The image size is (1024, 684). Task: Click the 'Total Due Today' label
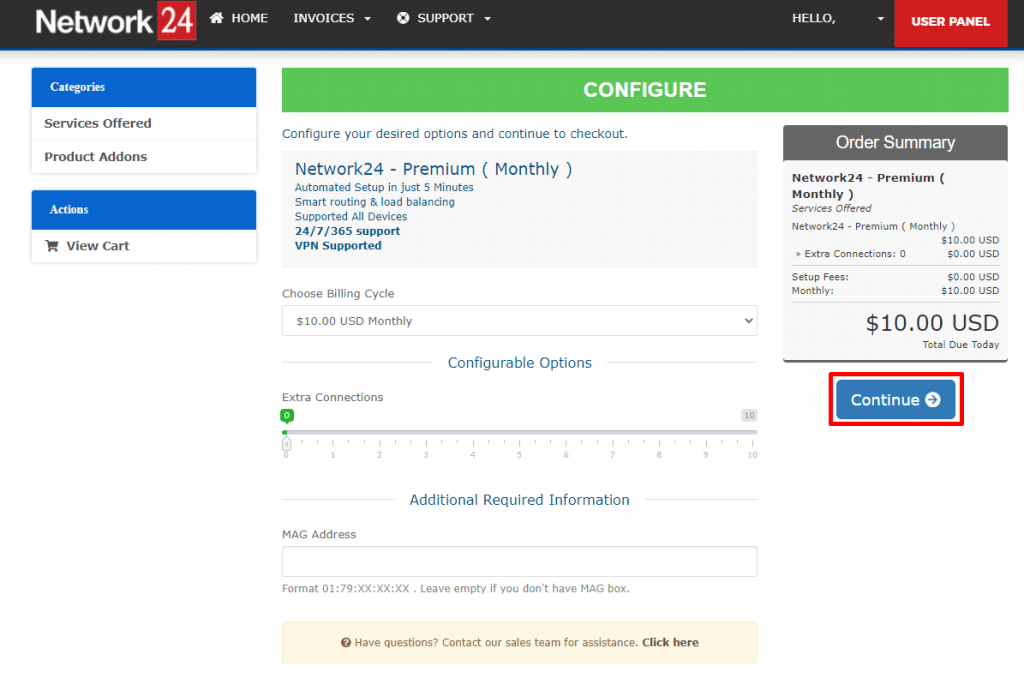[x=961, y=344]
